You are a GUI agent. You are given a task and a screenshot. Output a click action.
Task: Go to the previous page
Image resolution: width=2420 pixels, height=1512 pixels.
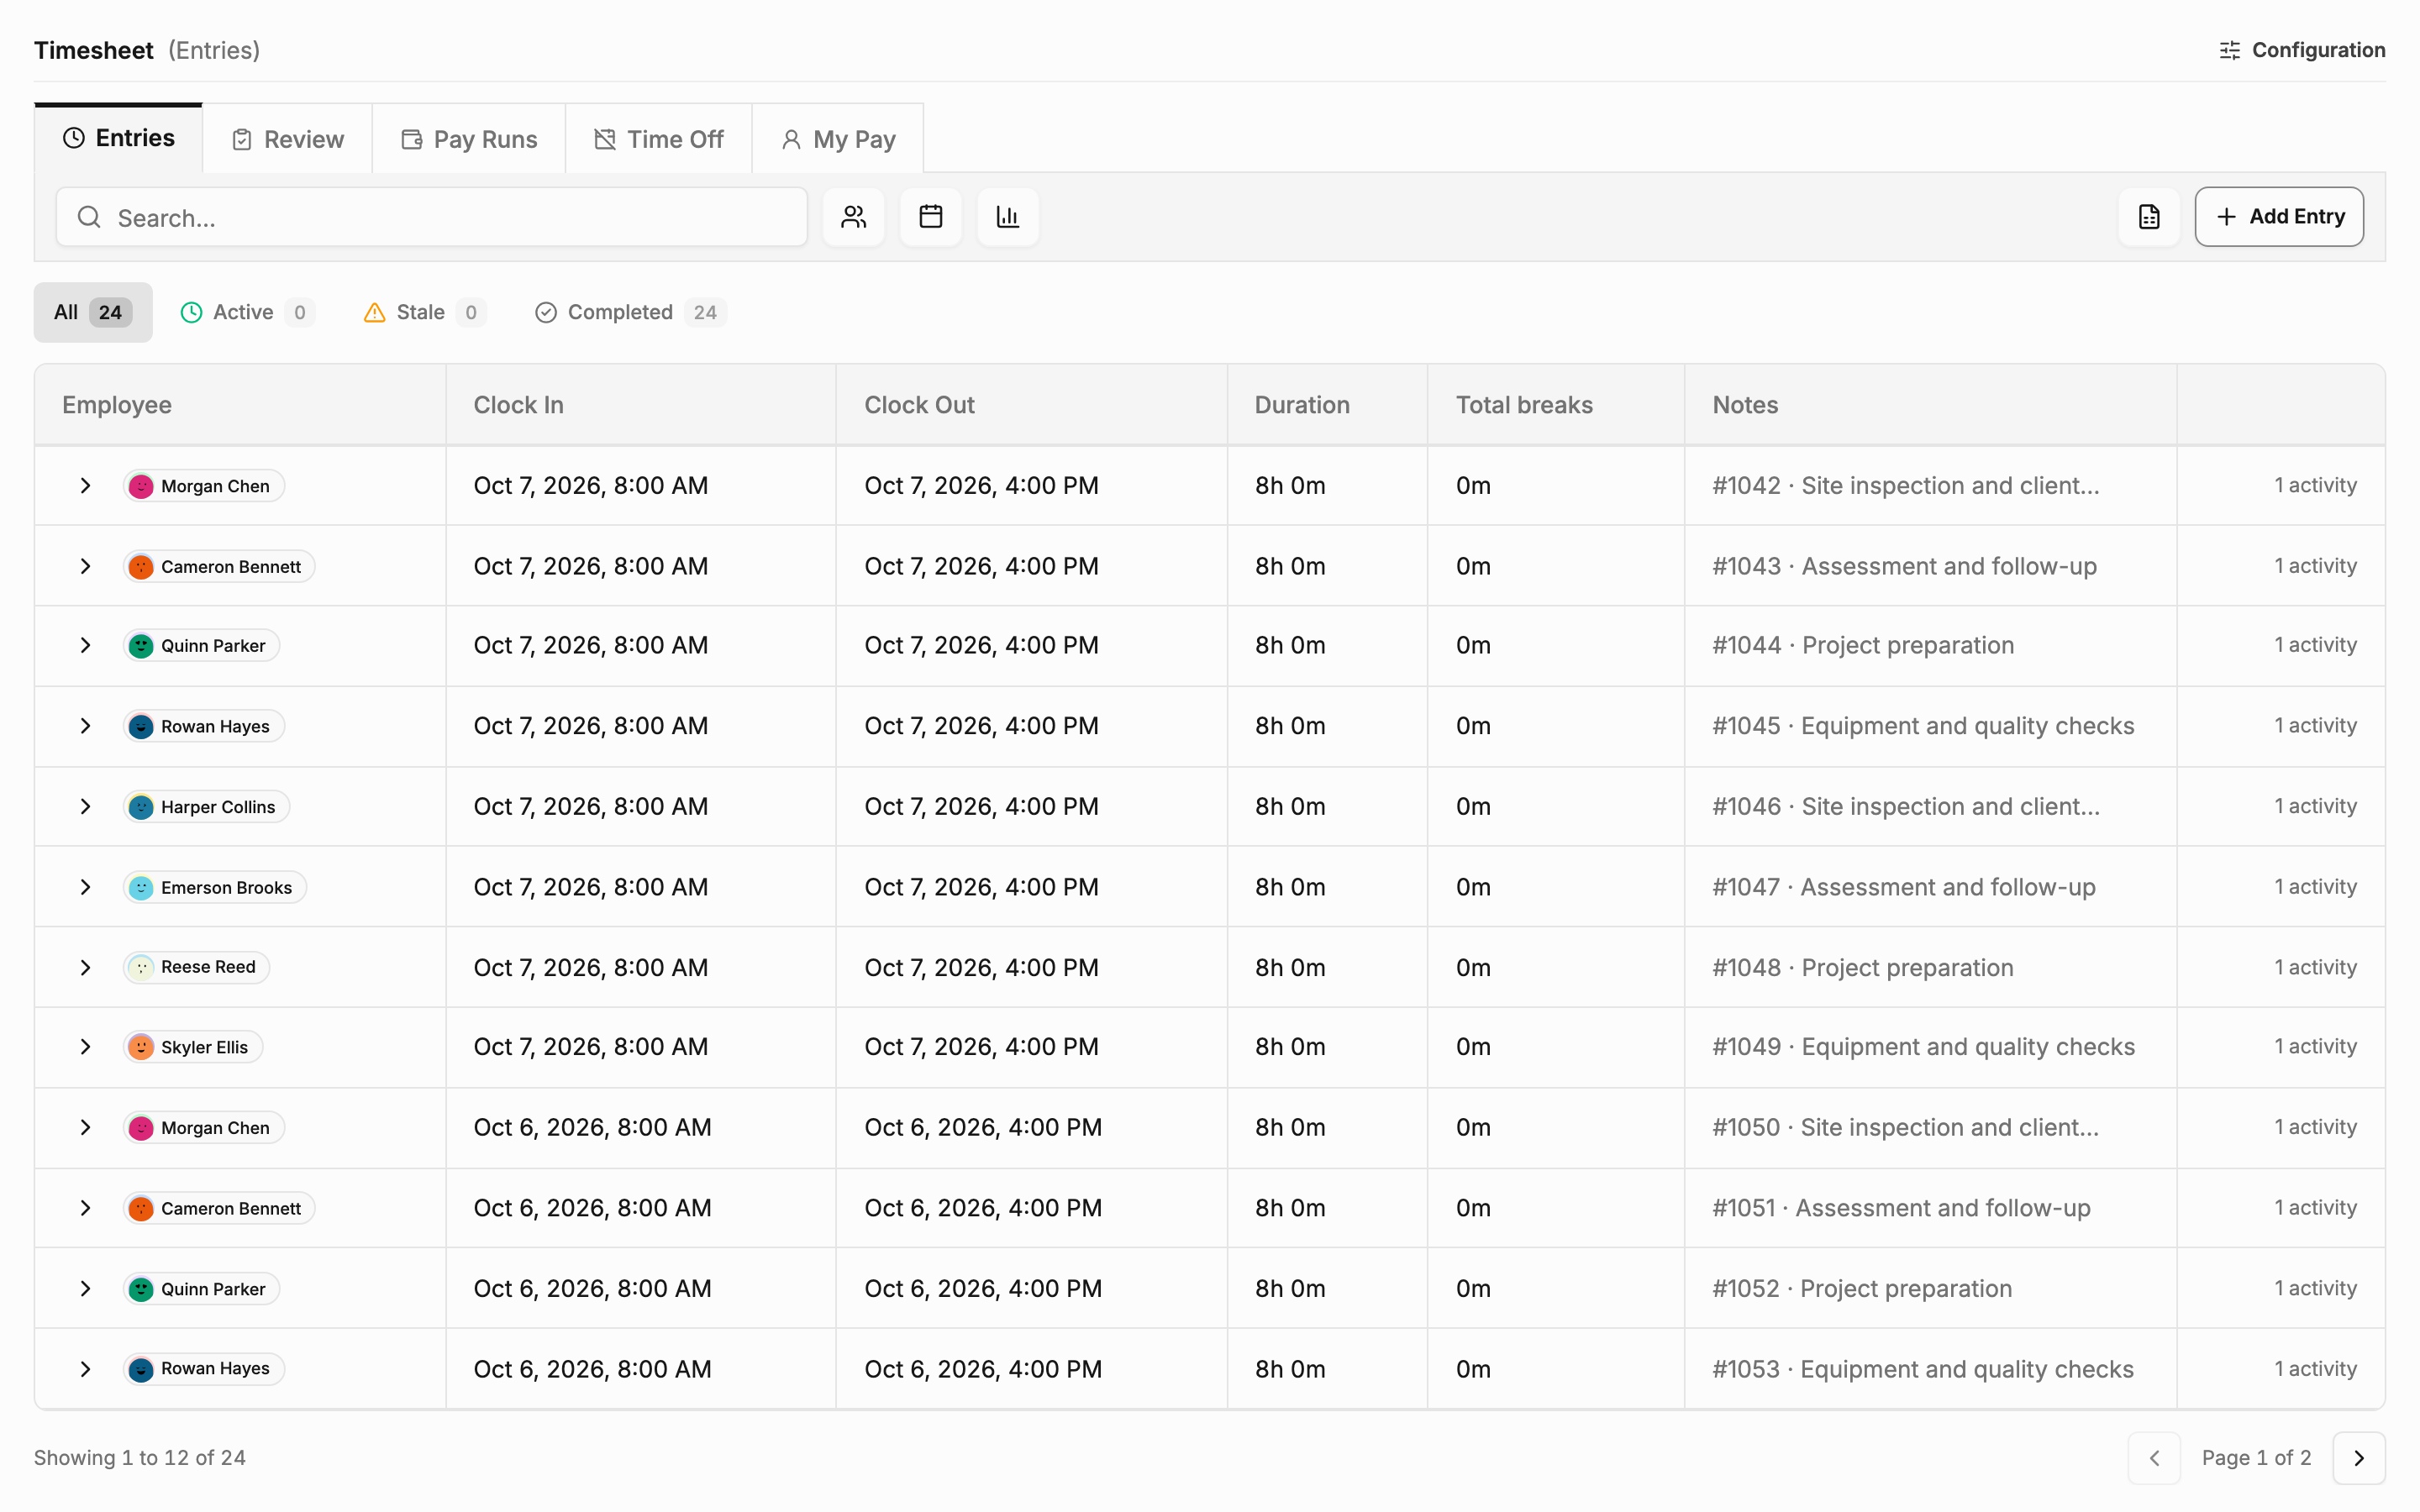coord(2154,1458)
